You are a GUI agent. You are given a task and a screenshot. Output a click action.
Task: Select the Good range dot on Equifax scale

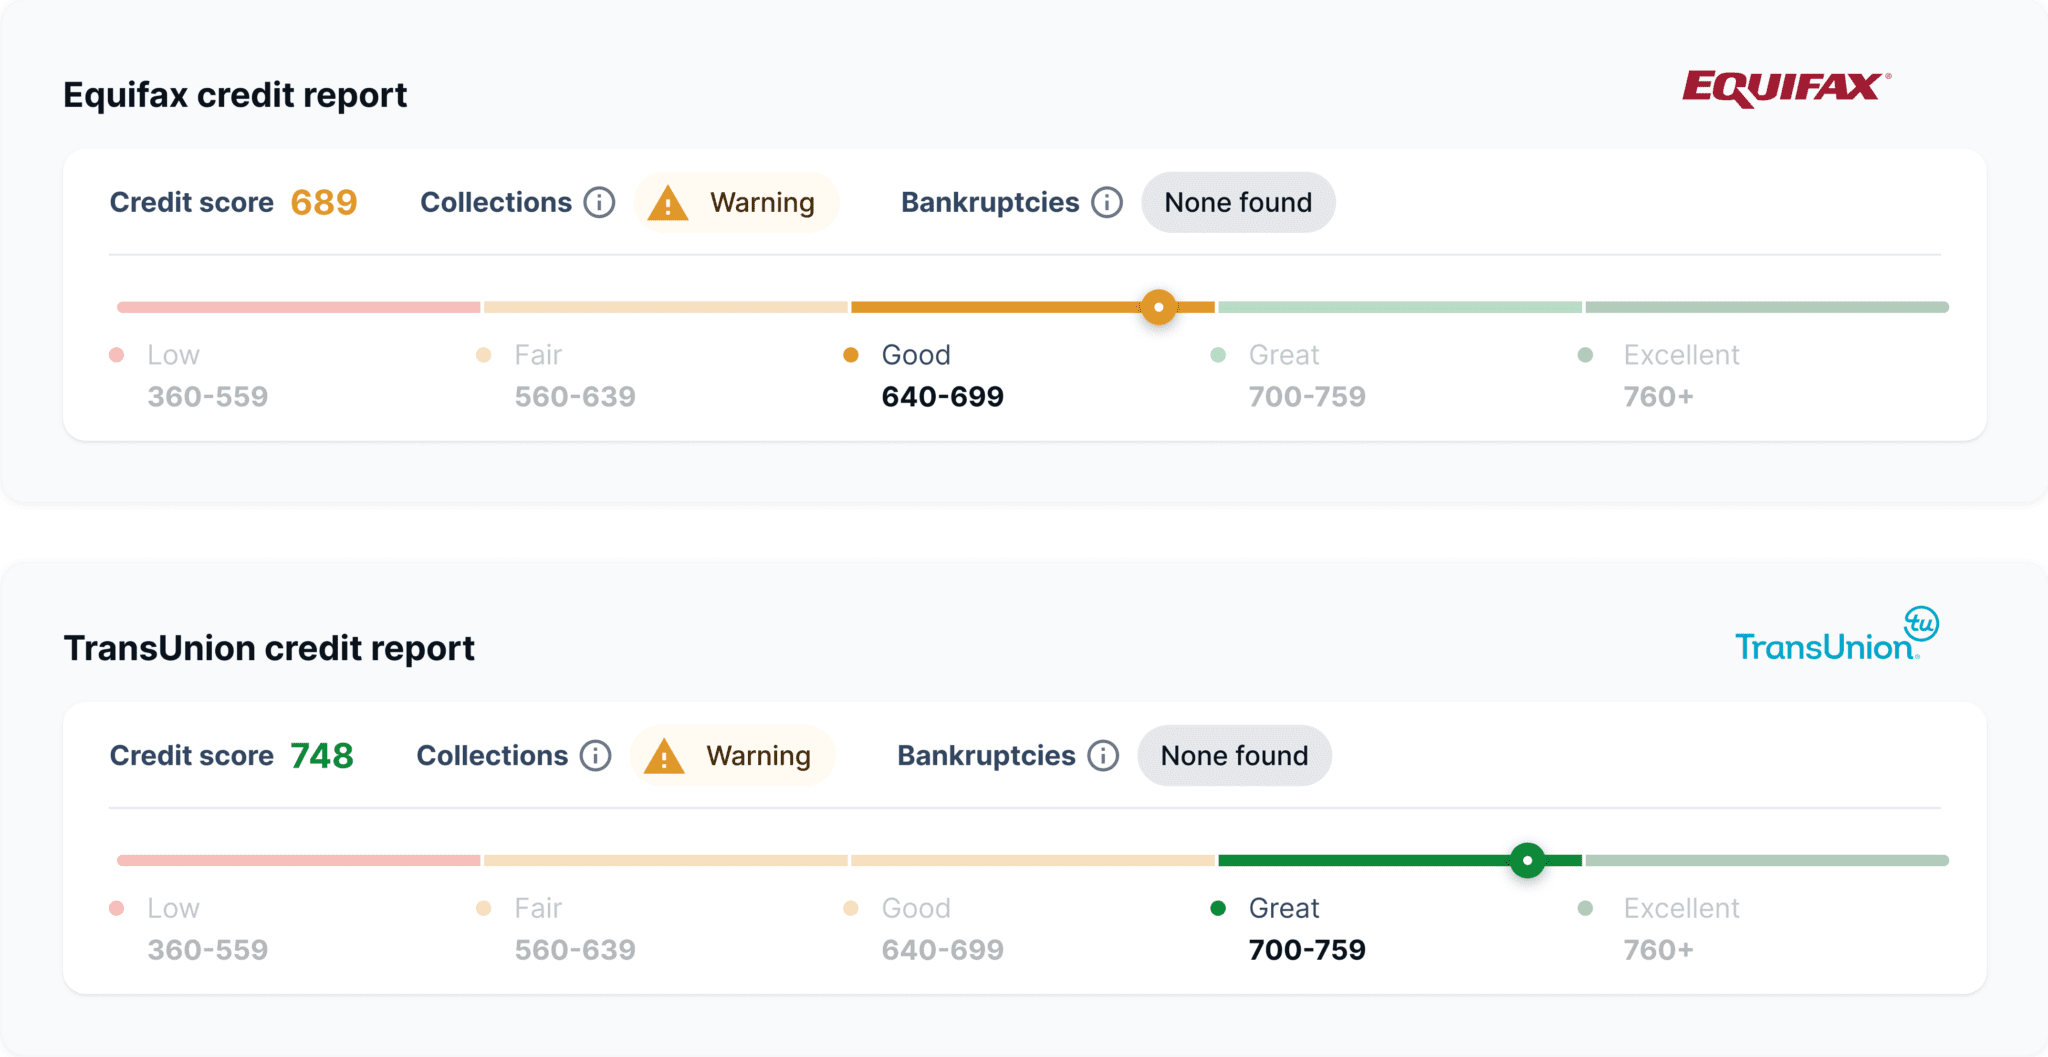[850, 354]
